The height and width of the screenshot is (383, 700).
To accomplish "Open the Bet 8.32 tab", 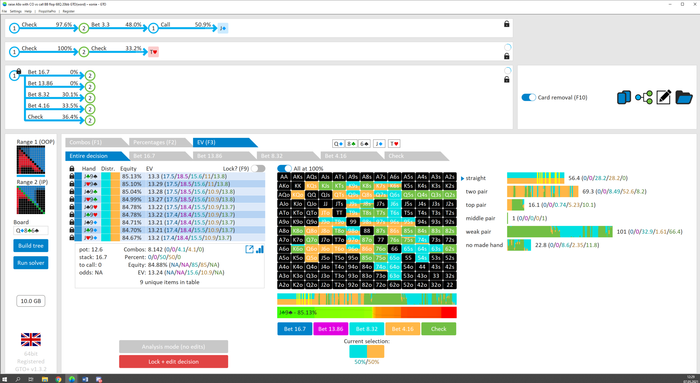I will pos(288,156).
